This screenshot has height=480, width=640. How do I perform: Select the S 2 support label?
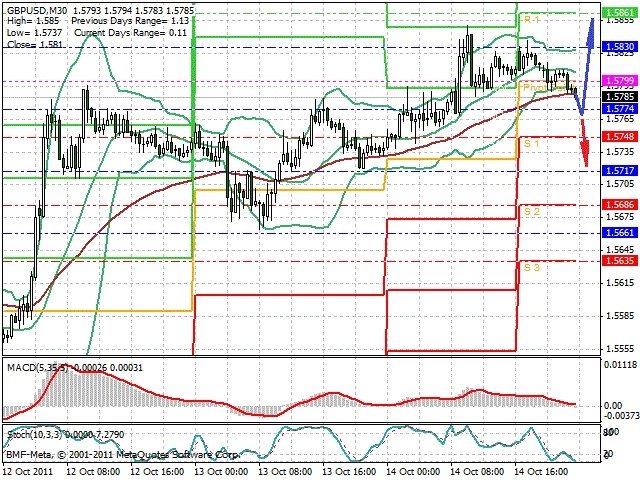click(531, 211)
